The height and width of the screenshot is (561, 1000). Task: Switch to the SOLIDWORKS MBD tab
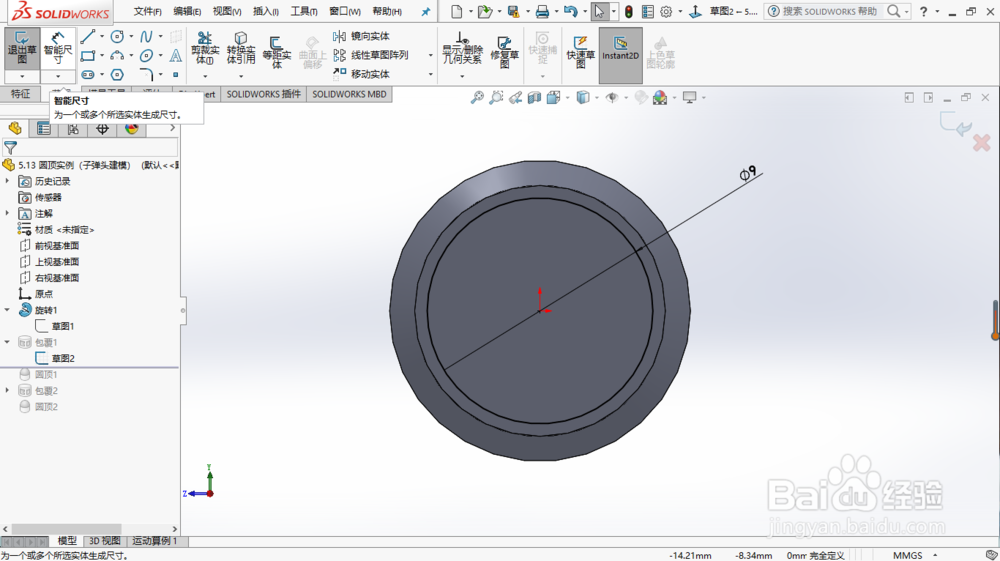point(349,94)
